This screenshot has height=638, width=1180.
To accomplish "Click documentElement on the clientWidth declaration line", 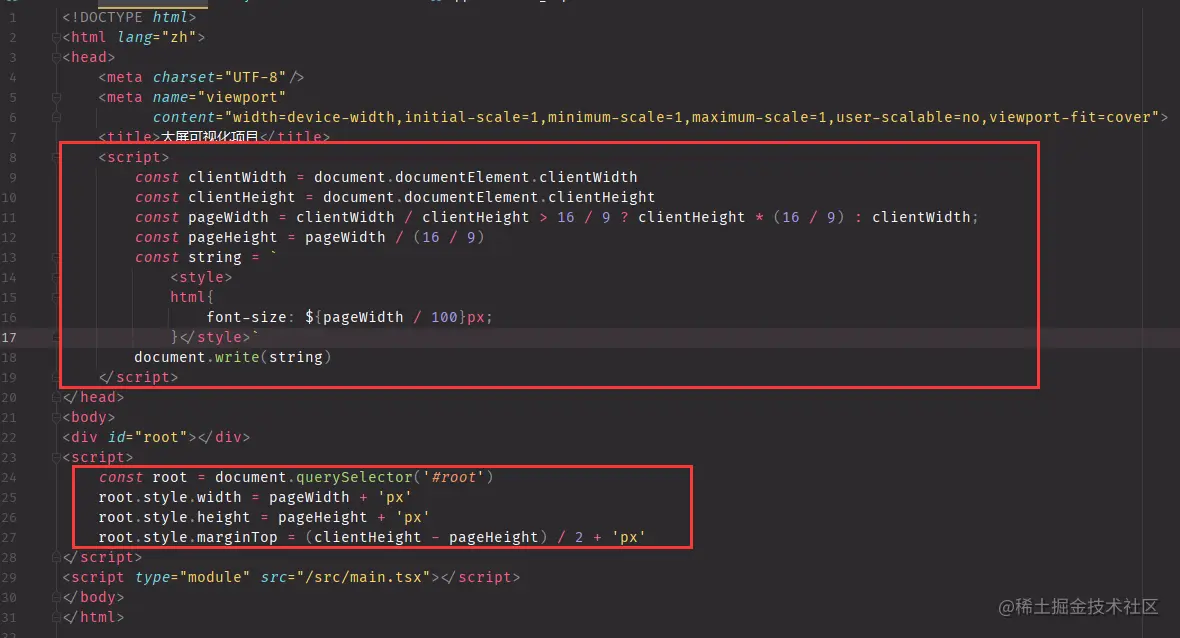I will pyautogui.click(x=463, y=177).
